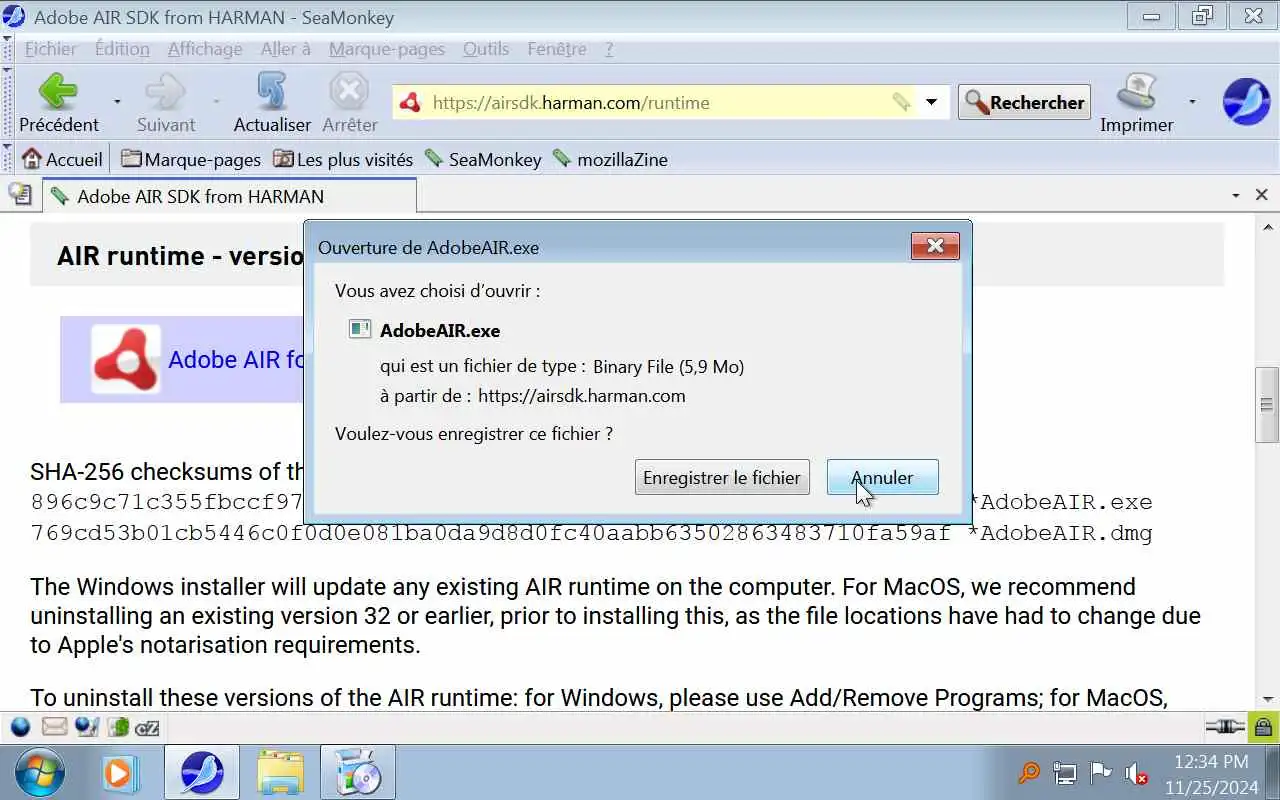The image size is (1280, 800).
Task: Open Address Book from the status bar icon
Action: click(x=119, y=727)
